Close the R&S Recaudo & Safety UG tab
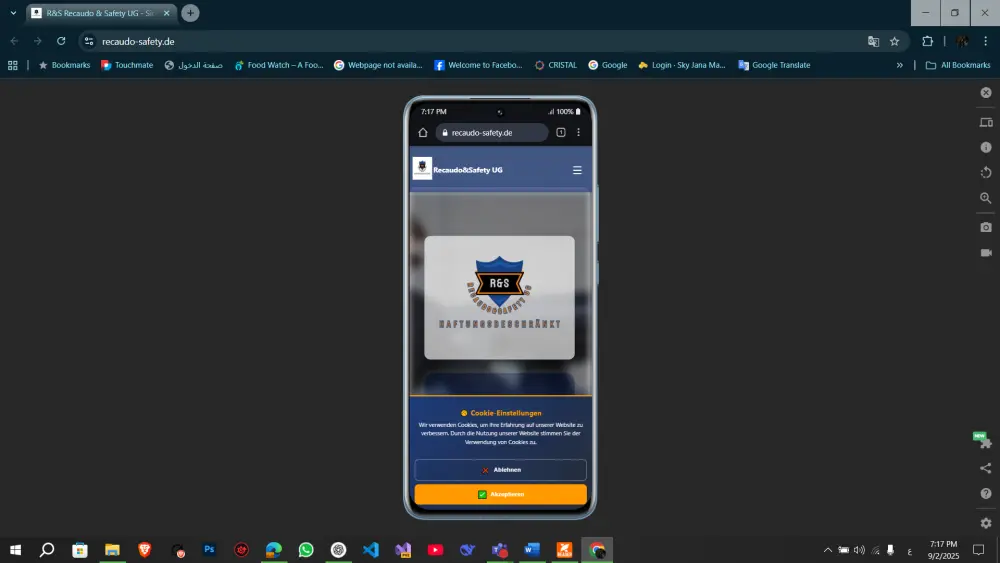 pos(166,13)
